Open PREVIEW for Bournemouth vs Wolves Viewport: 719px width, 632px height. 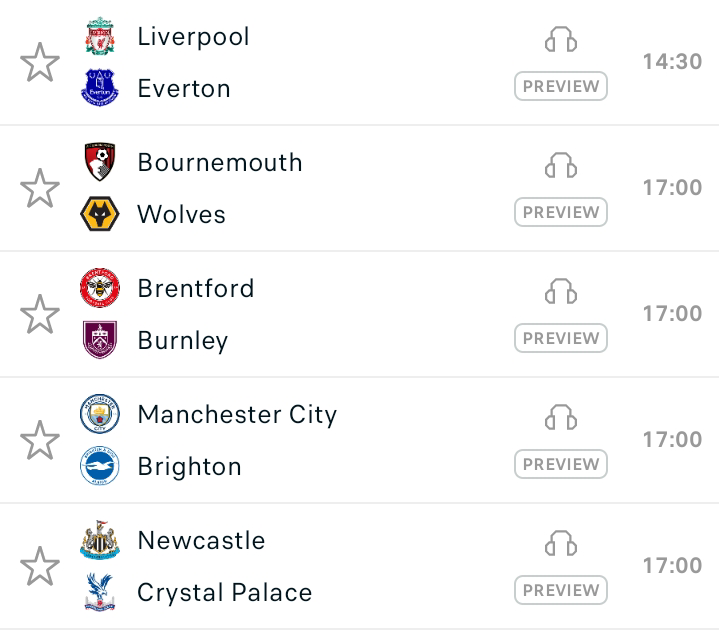coord(561,212)
